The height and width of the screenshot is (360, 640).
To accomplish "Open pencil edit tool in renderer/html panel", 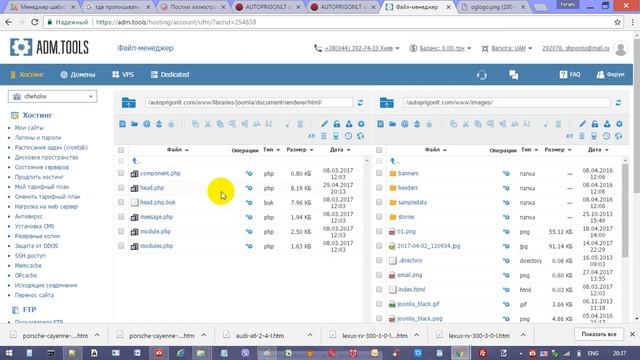I will pyautogui.click(x=324, y=124).
